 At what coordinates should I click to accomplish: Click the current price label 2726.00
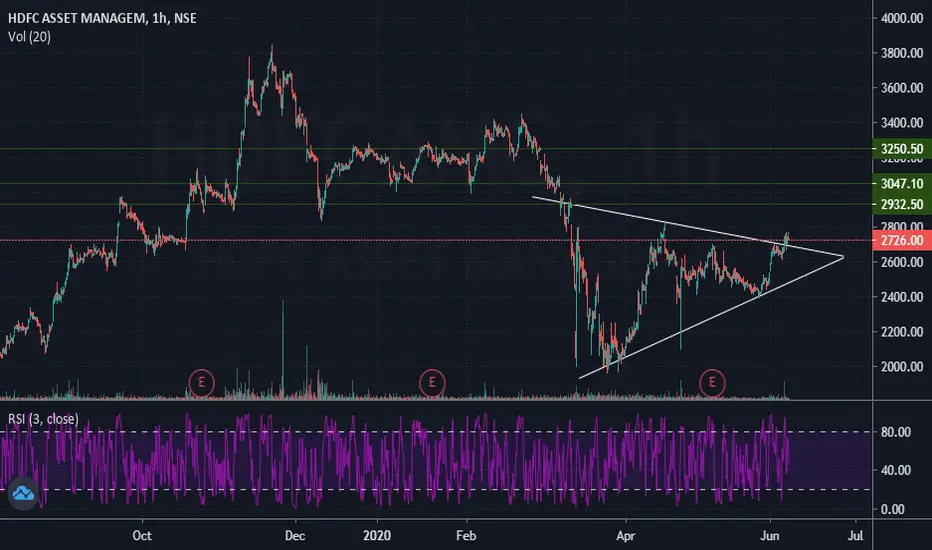point(902,240)
